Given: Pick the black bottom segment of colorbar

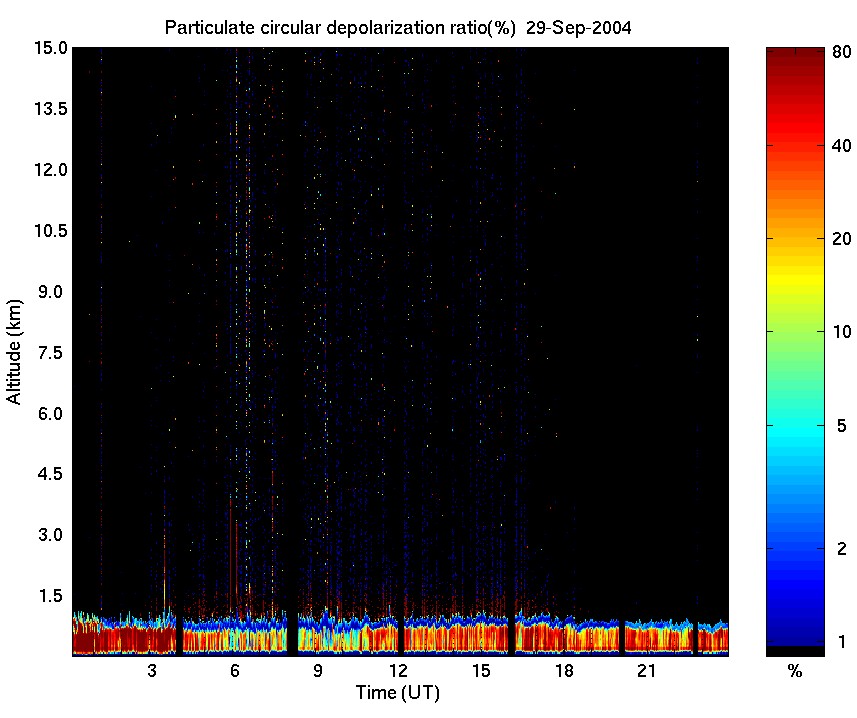Looking at the screenshot, I should click(795, 651).
